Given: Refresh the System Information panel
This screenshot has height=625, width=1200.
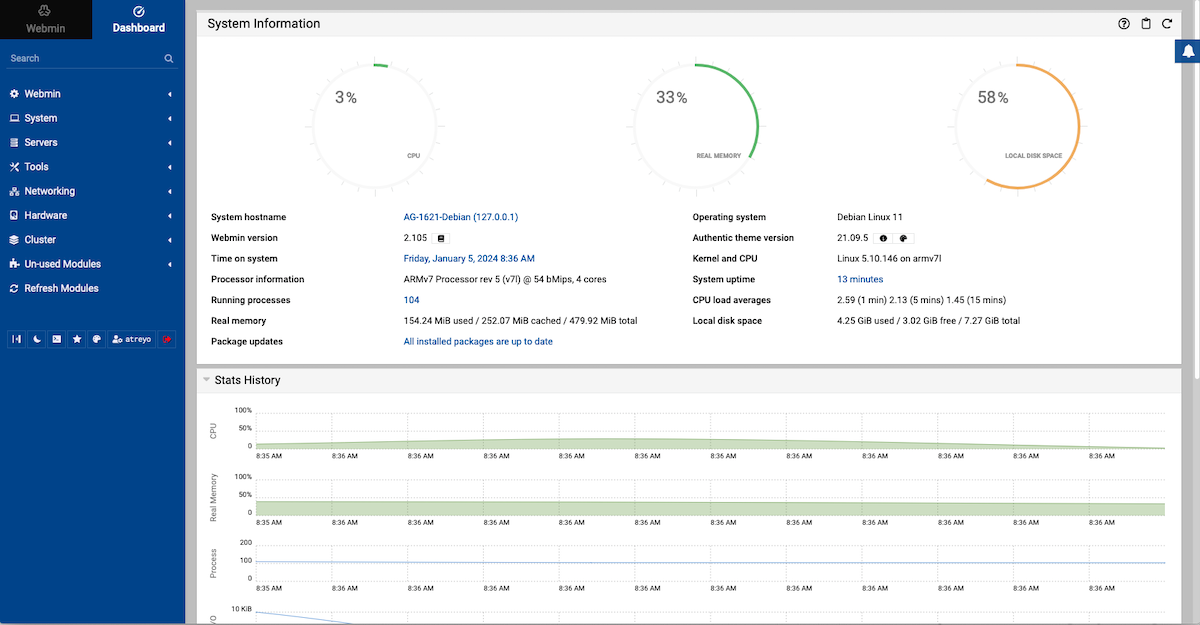Looking at the screenshot, I should pyautogui.click(x=1167, y=23).
